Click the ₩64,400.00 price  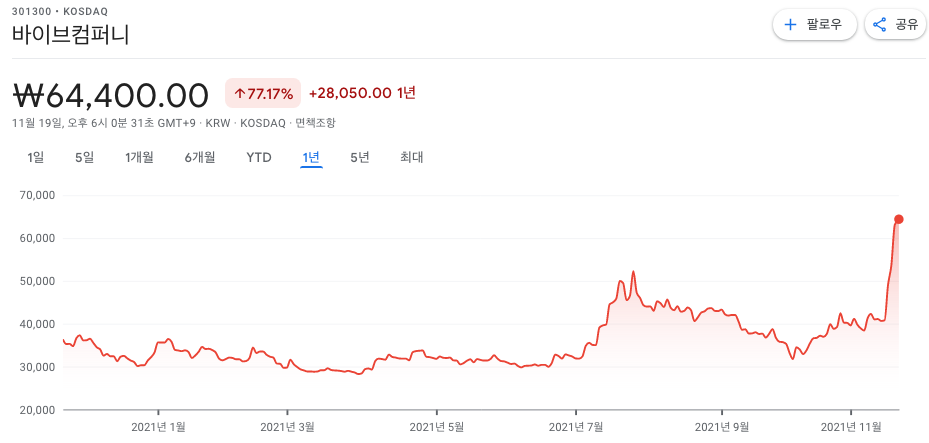click(110, 95)
